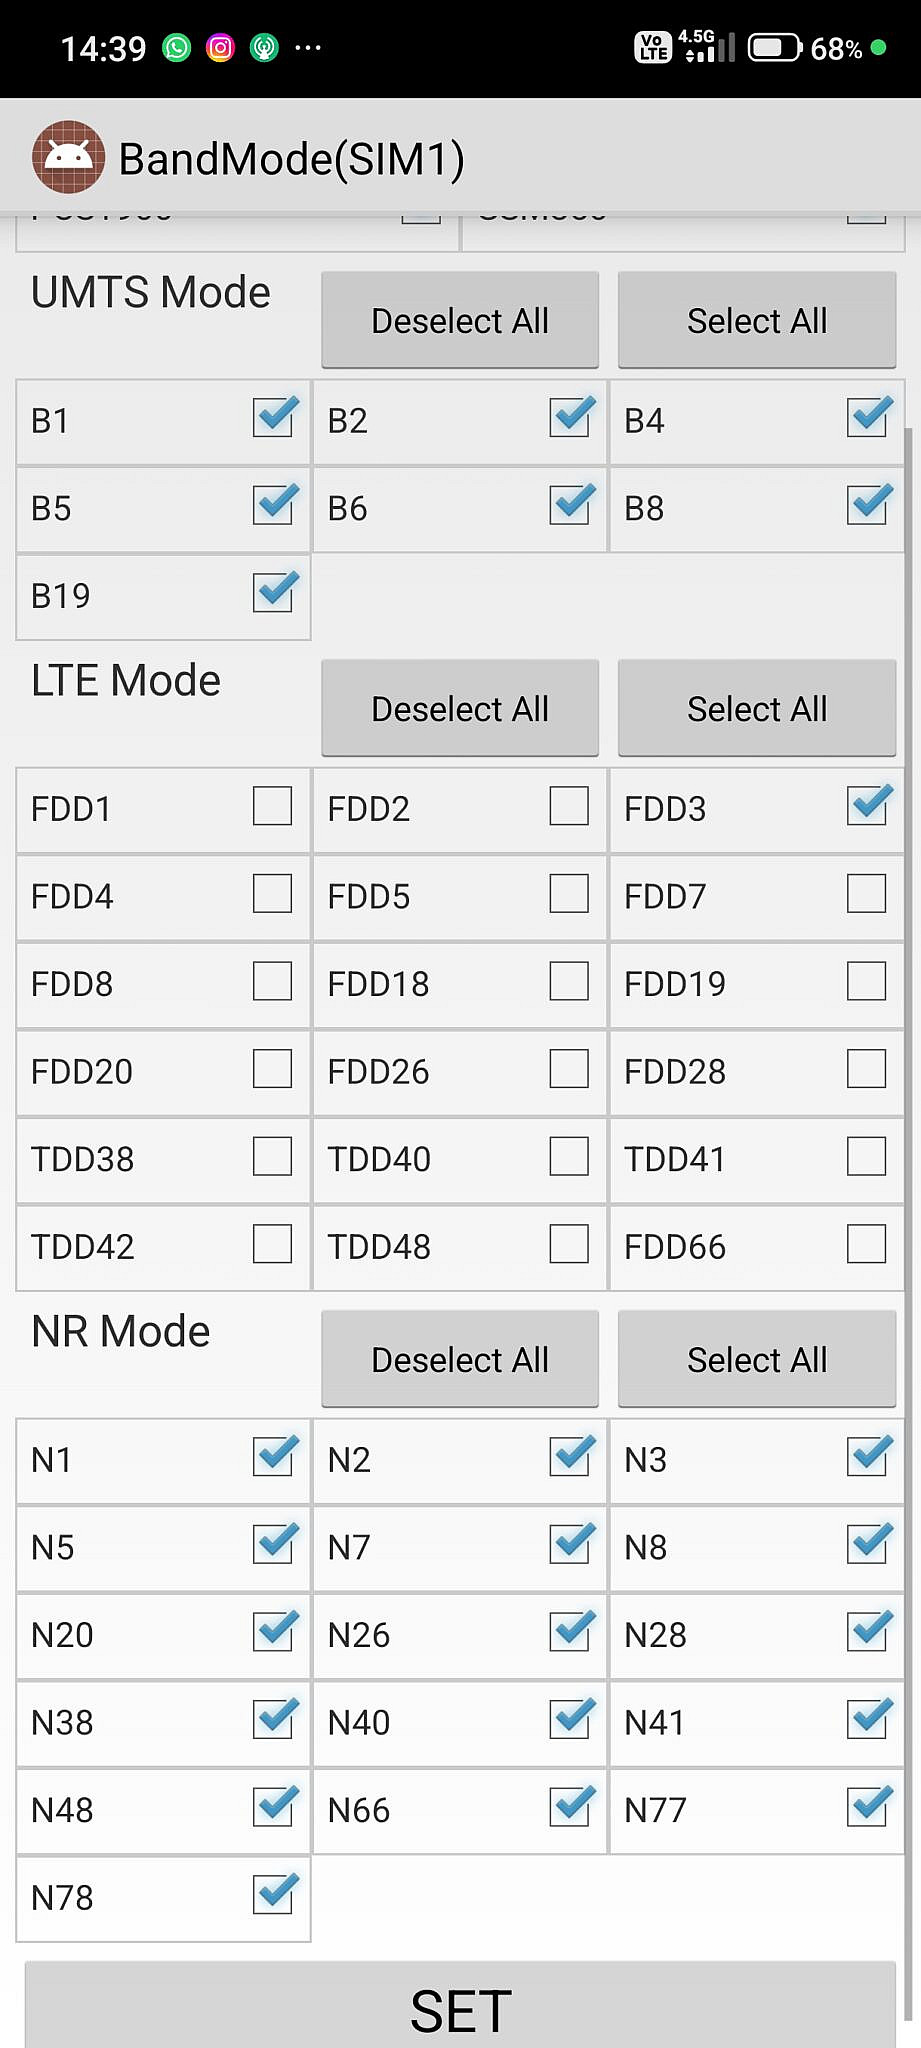
Task: Tap the SET button
Action: (460, 2006)
